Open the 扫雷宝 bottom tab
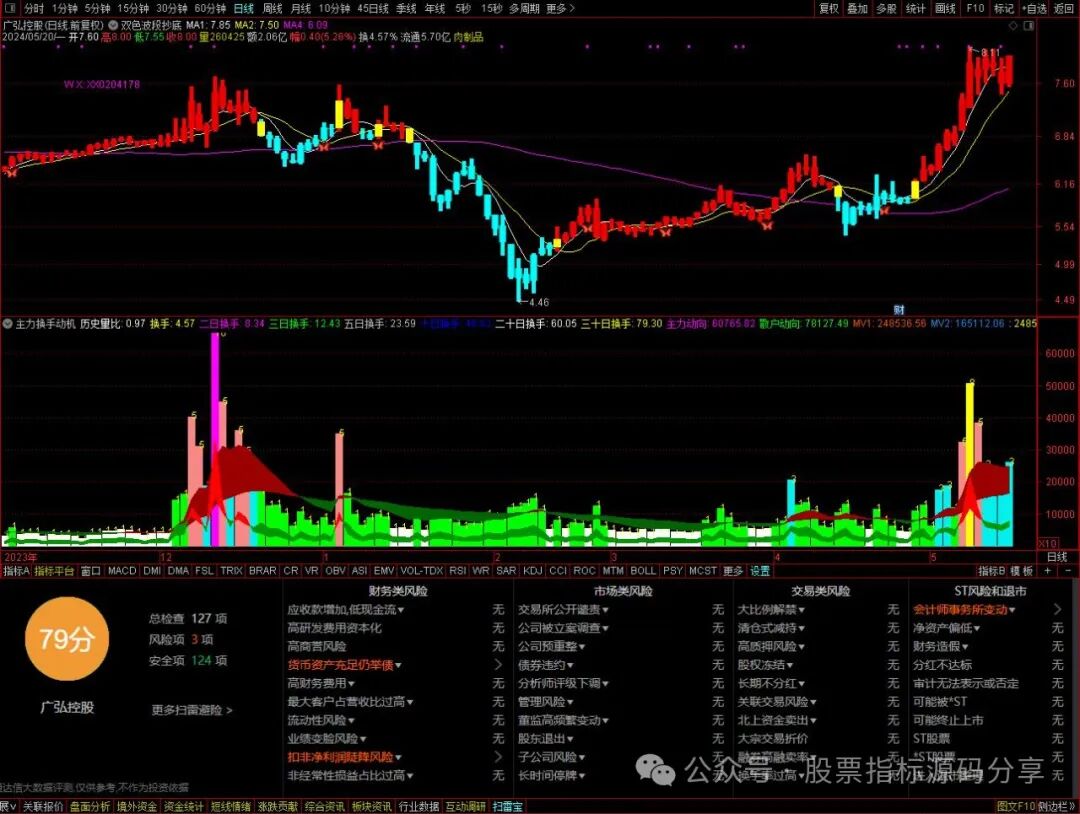1080x814 pixels. pyautogui.click(x=508, y=806)
